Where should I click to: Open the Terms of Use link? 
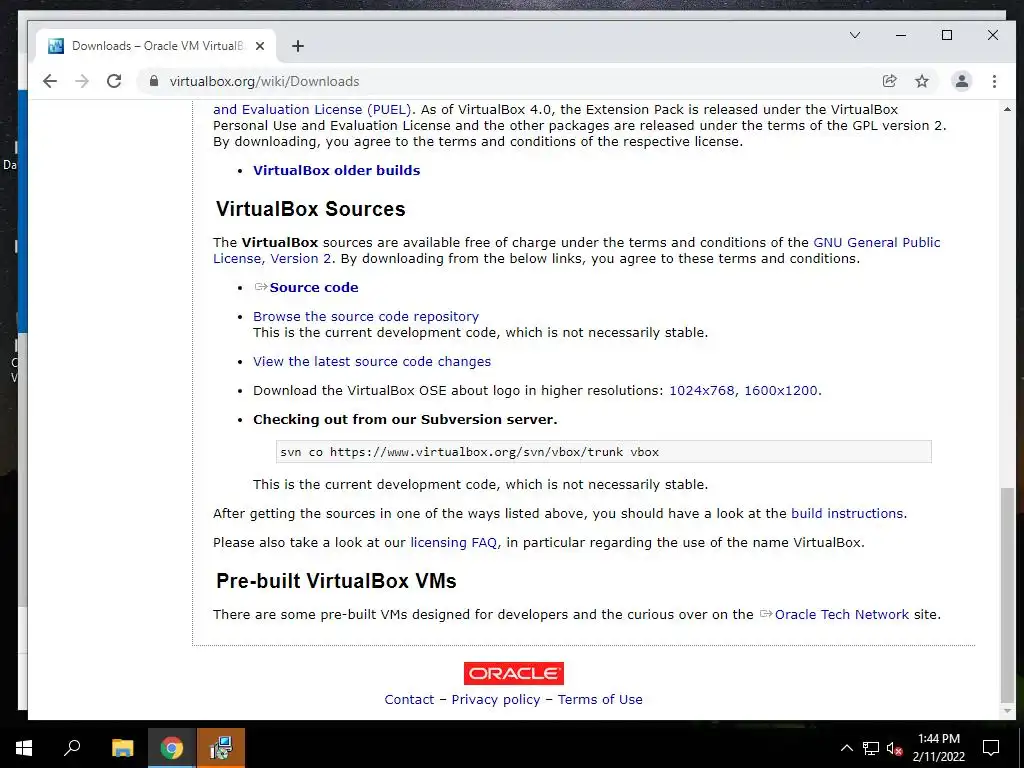coord(600,699)
